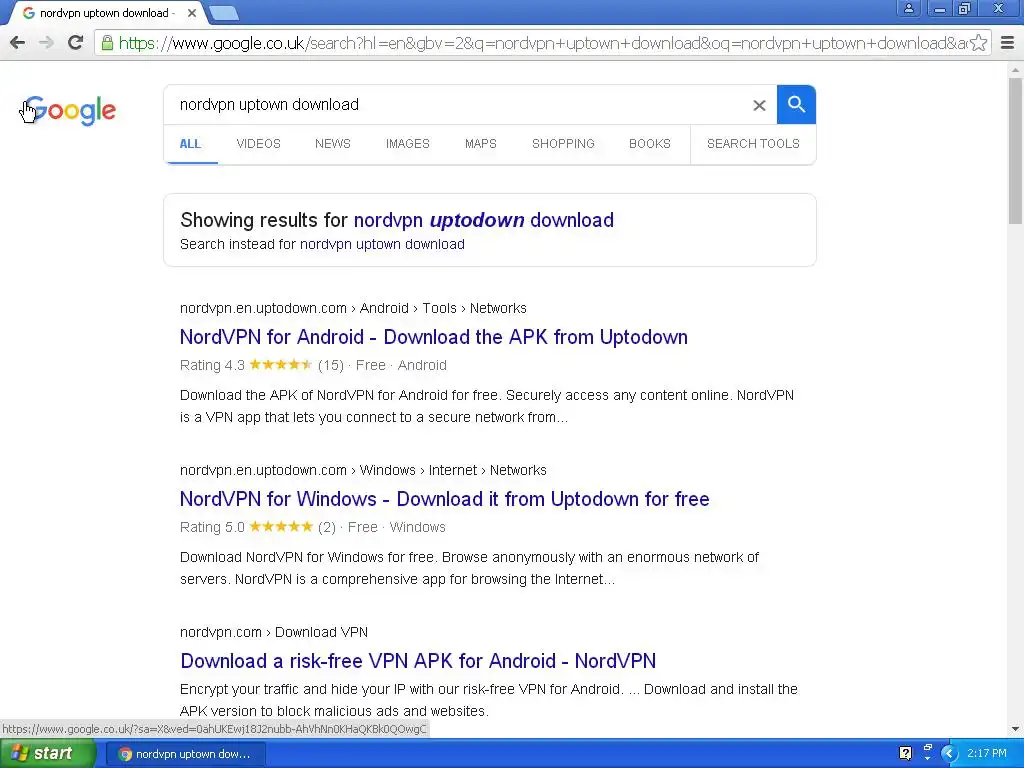Click the 'Rating 5.0' star rating line
The height and width of the screenshot is (768, 1024).
(312, 527)
